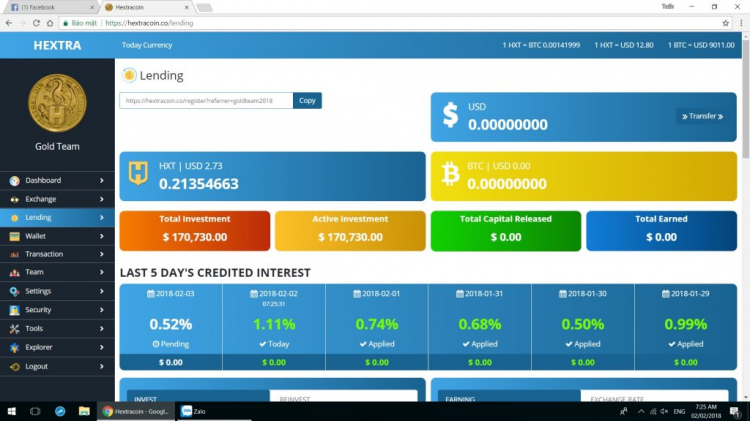
Task: Open the INVEST tab
Action: (198, 396)
